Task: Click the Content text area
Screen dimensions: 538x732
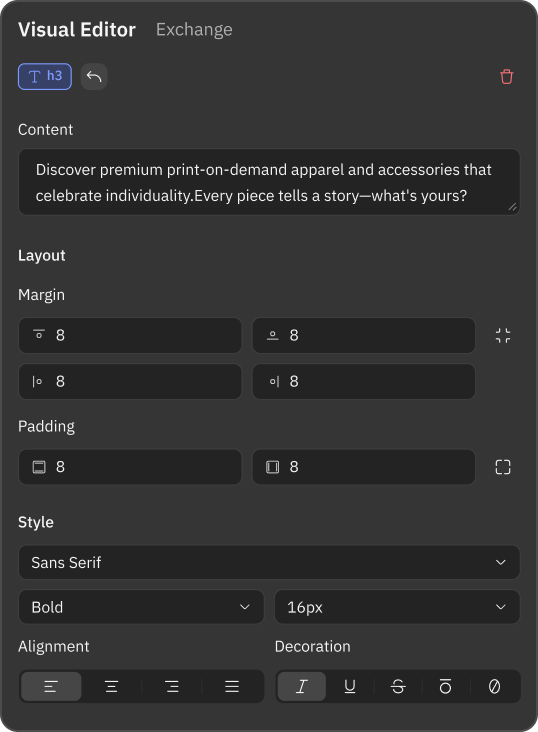Action: (269, 182)
